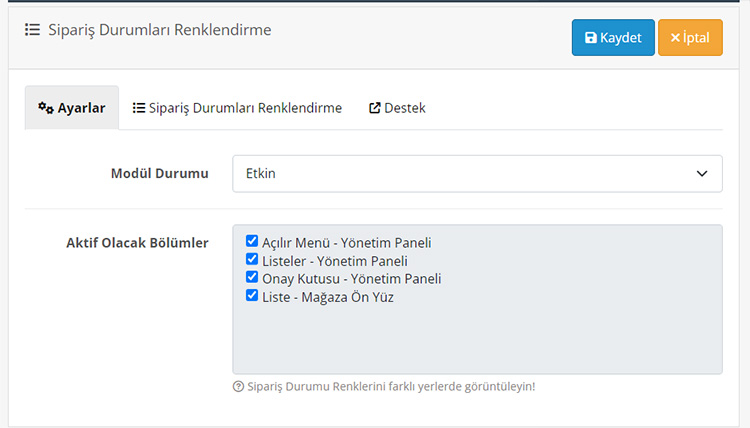Screen dimensions: 750x428
Task: Save settings with the Kaydet button
Action: coord(613,37)
